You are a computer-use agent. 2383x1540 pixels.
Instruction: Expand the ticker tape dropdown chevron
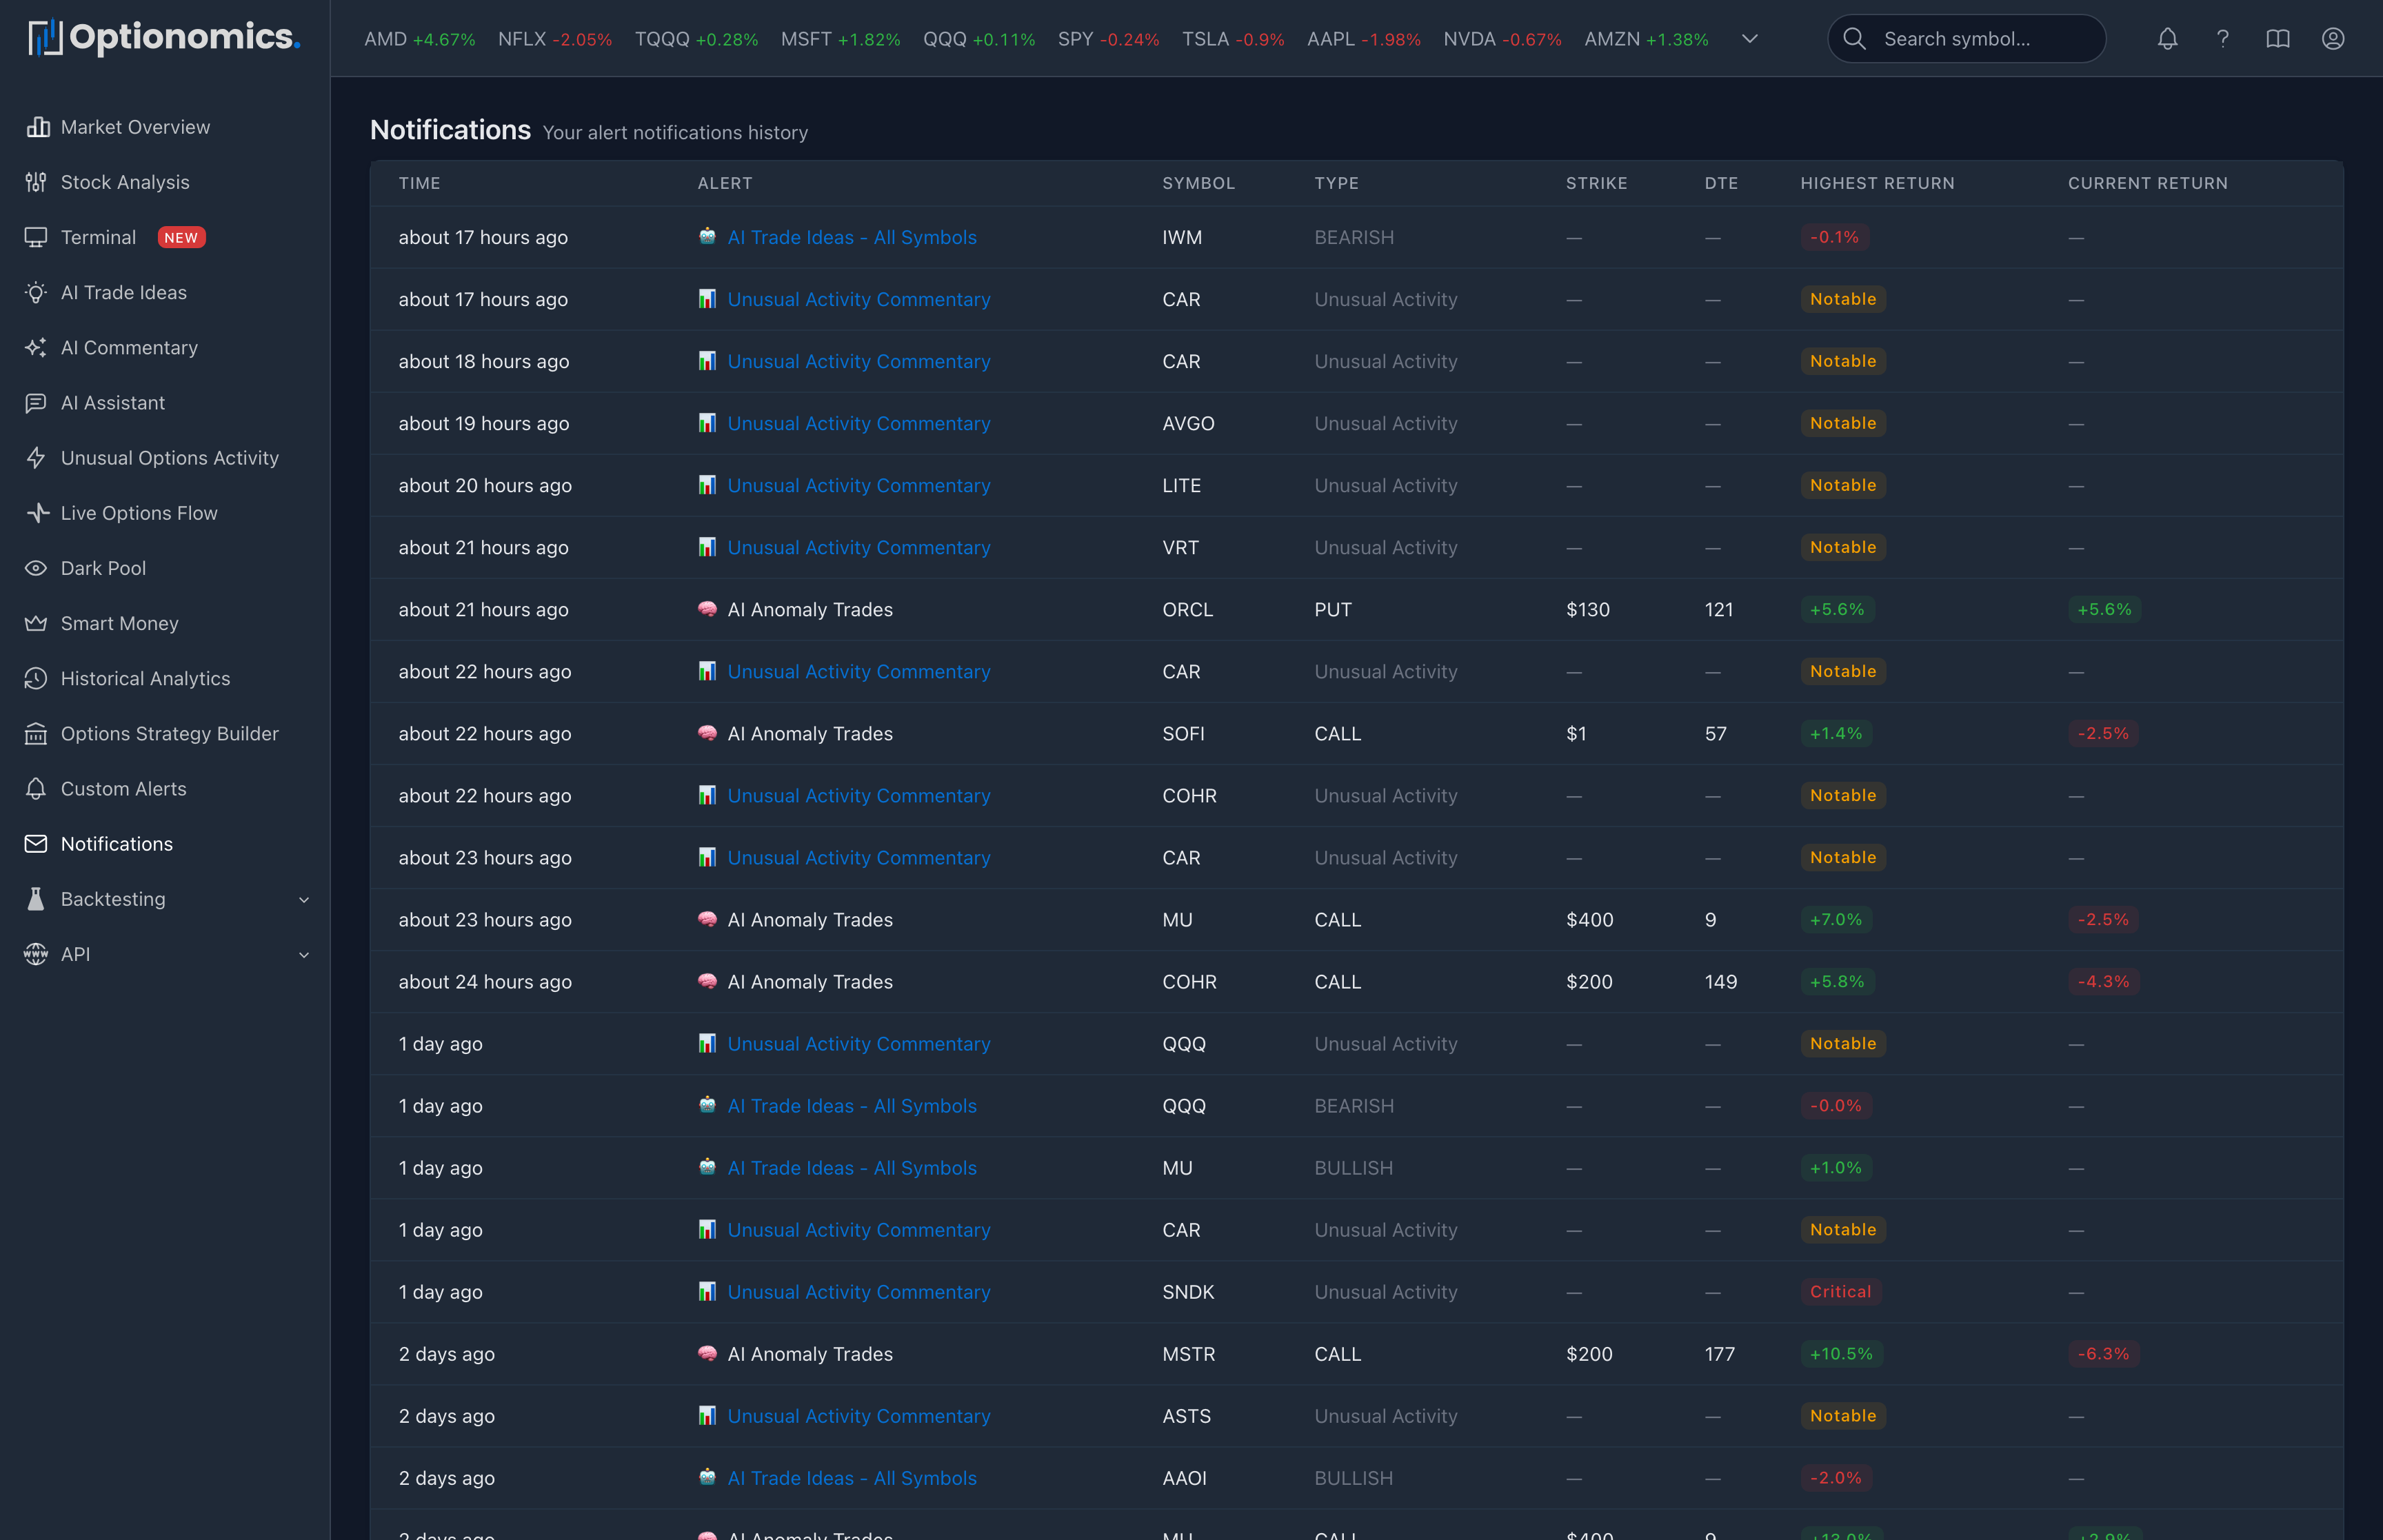[1749, 39]
